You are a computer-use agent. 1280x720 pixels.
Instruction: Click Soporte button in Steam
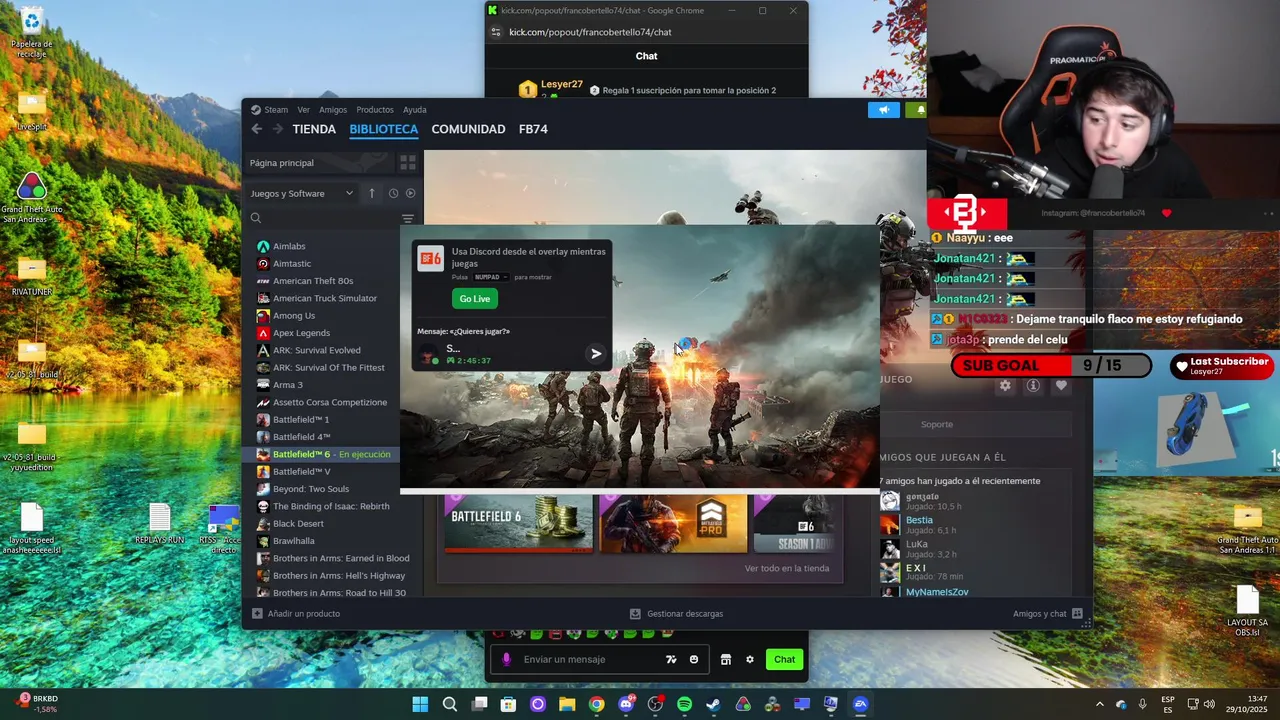point(937,424)
